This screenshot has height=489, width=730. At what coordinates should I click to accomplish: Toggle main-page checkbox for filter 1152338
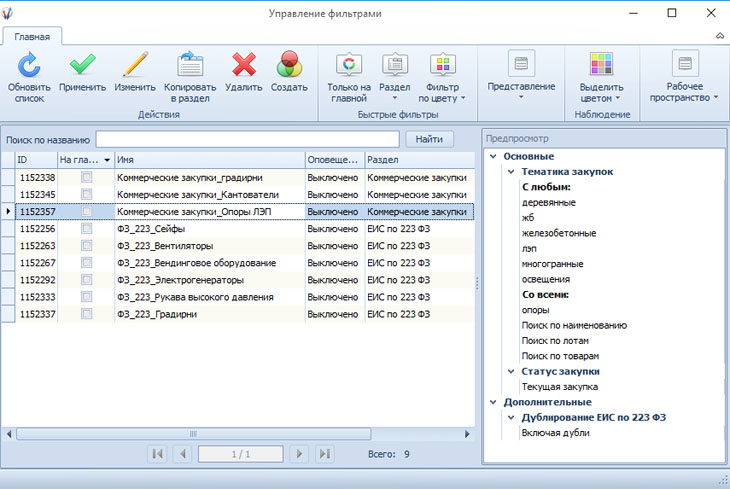pyautogui.click(x=87, y=177)
